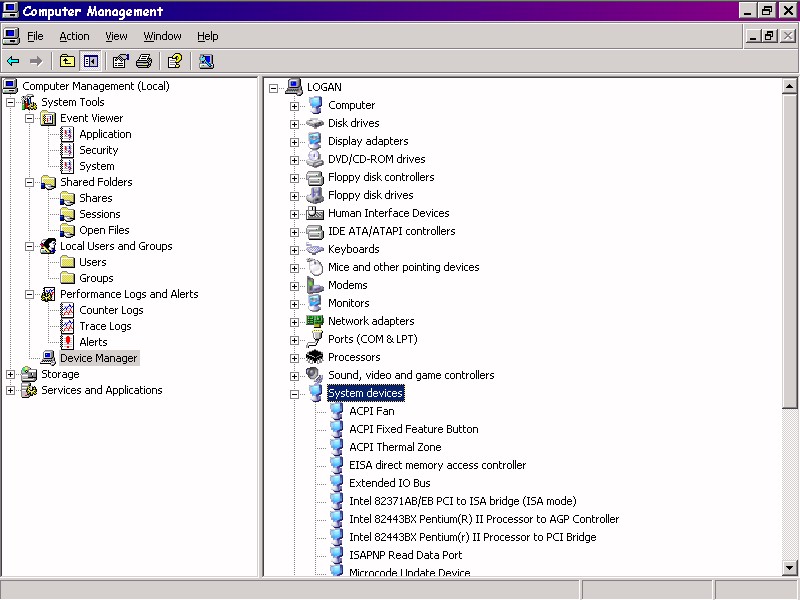
Task: Select Groups under Local Users and Groups
Action: tap(96, 278)
